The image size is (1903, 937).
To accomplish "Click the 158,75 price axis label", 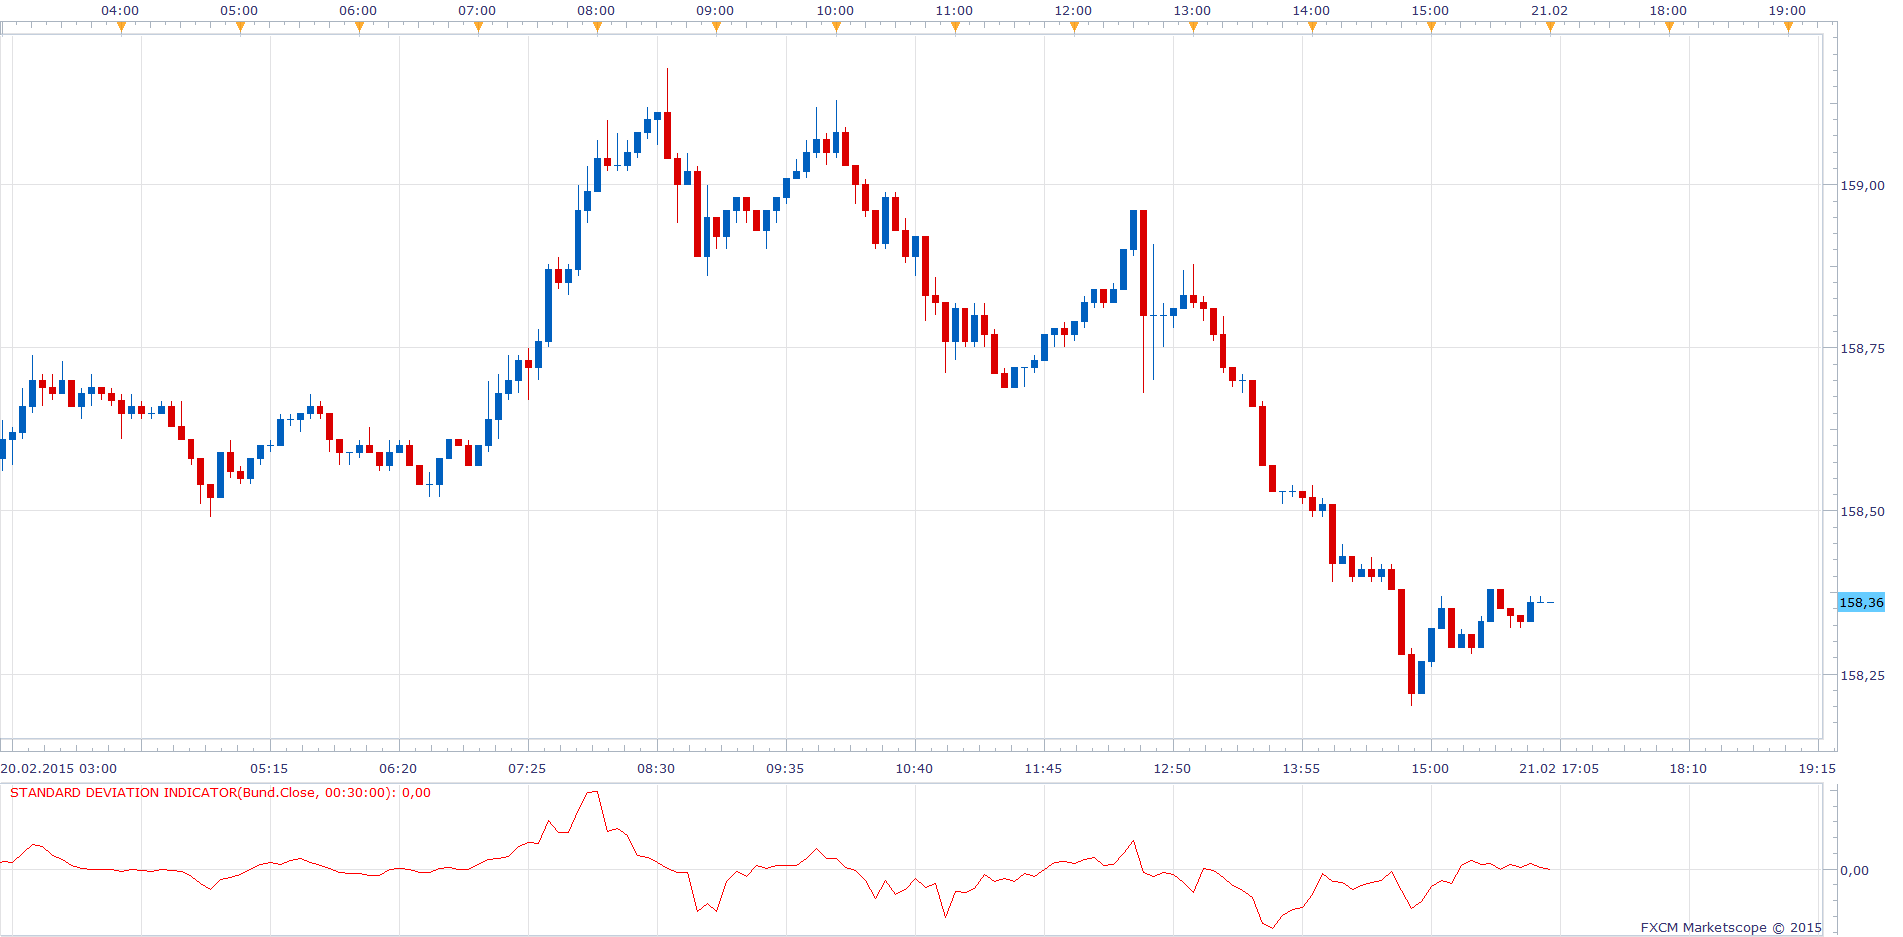I will point(1862,348).
